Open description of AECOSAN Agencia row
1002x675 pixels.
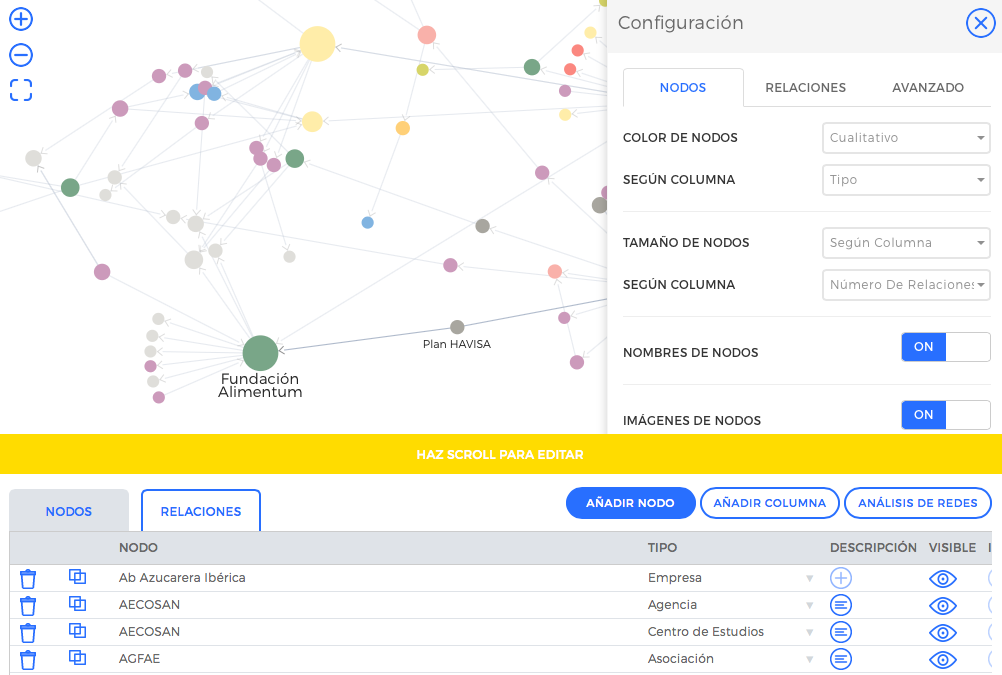841,605
